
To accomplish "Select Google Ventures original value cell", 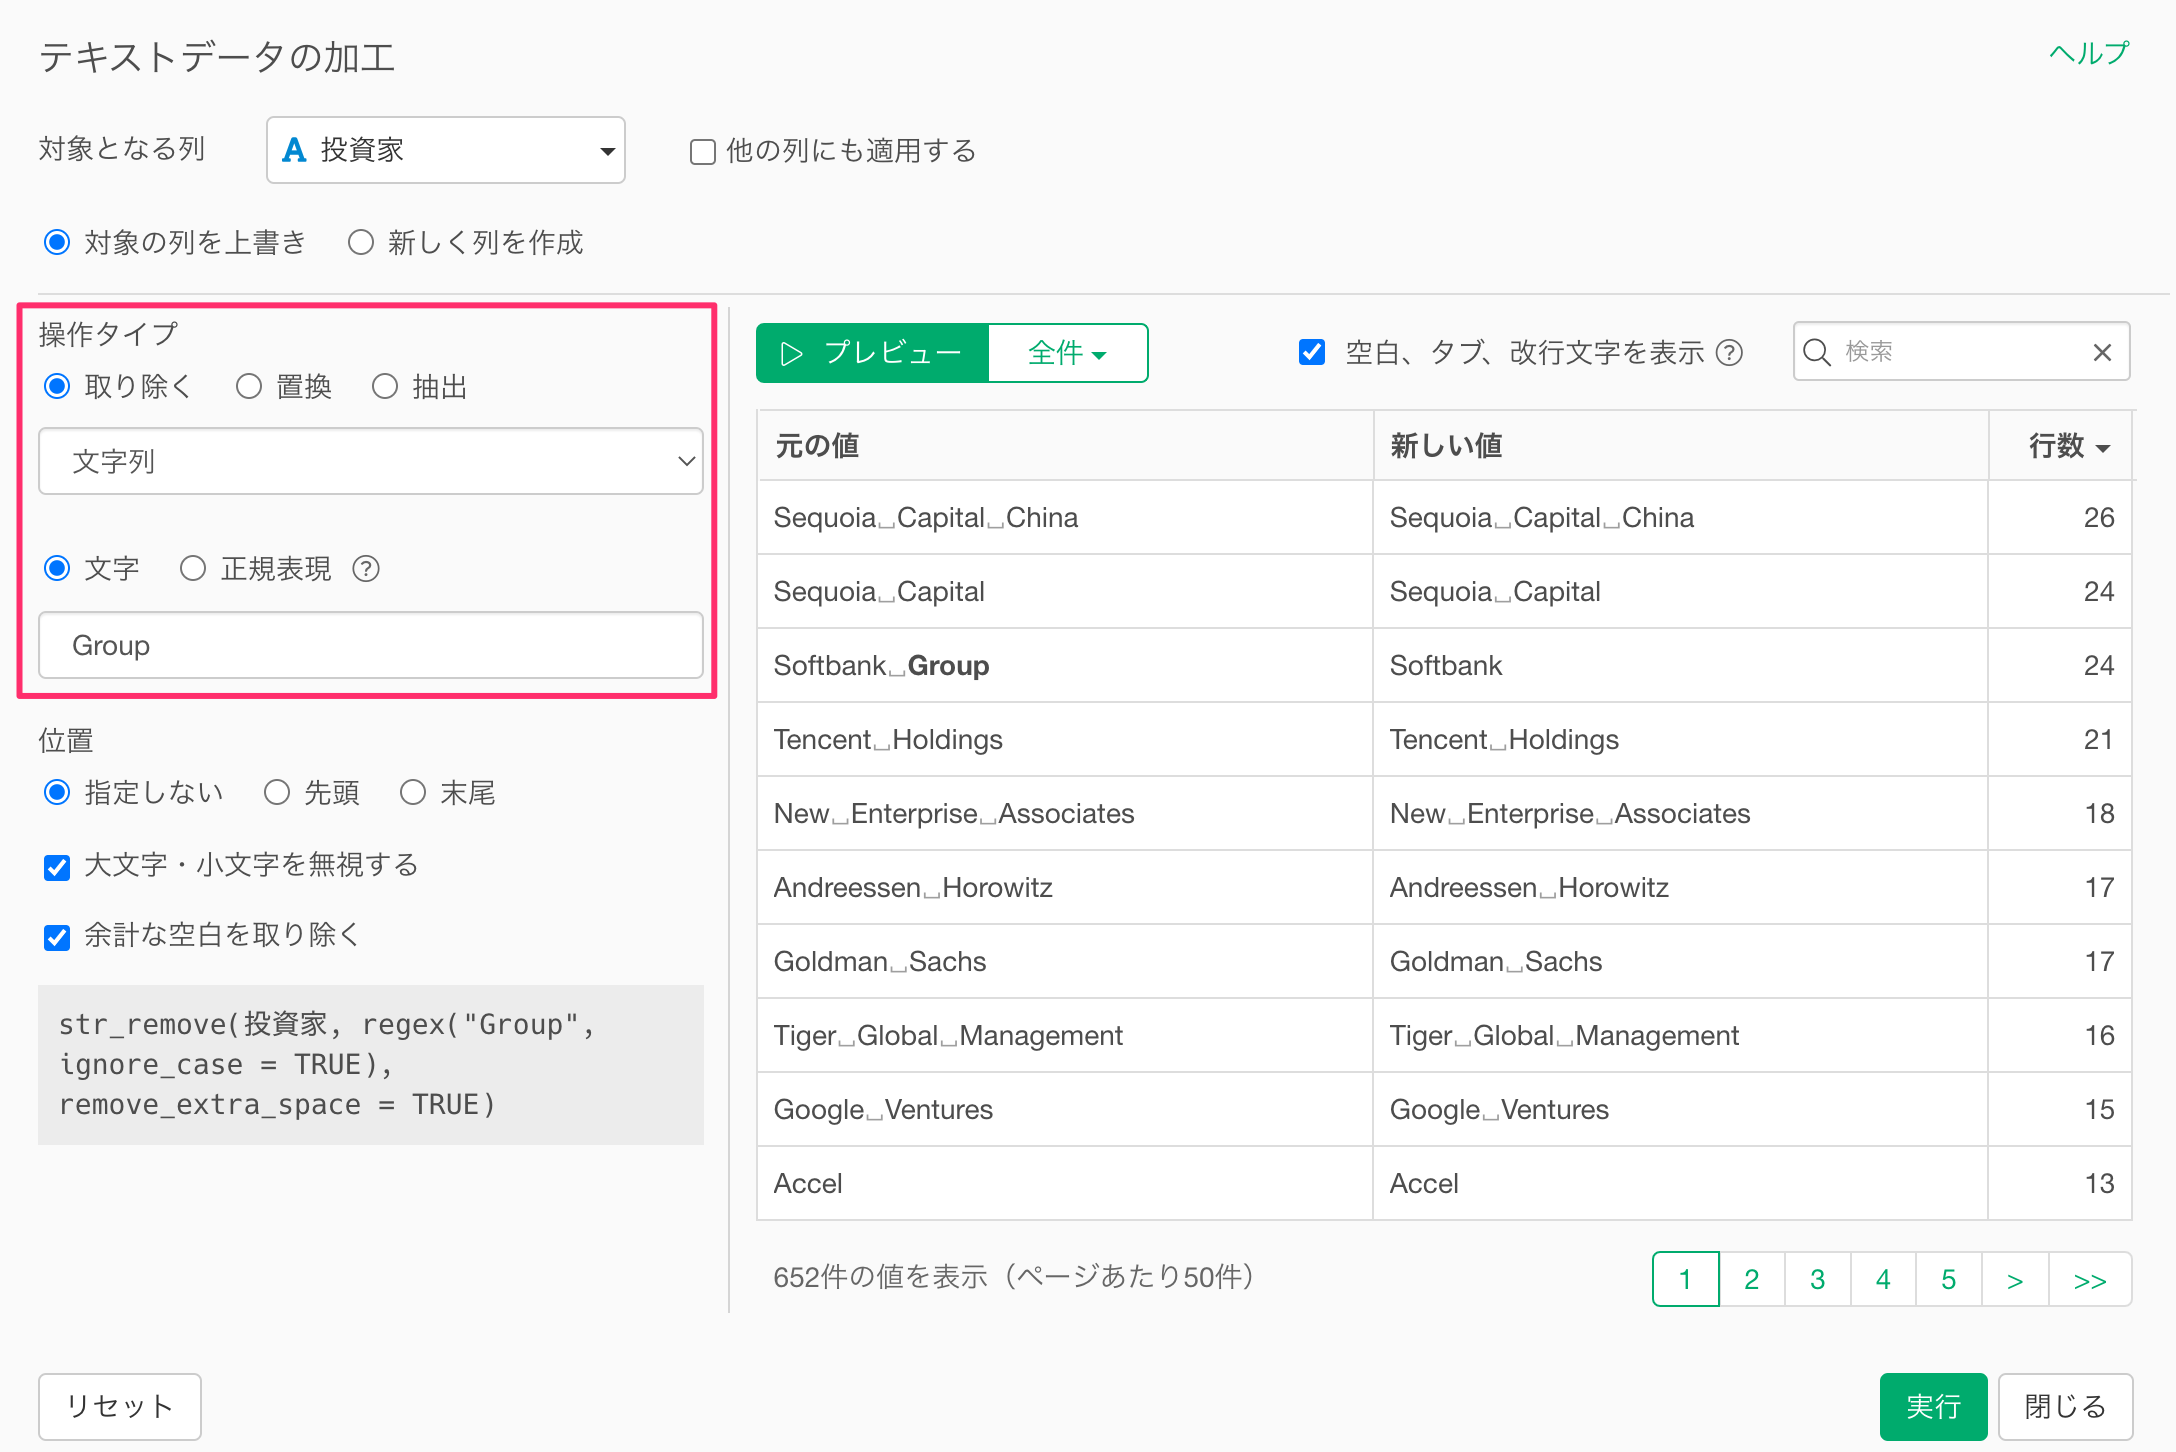I will [x=1065, y=1109].
